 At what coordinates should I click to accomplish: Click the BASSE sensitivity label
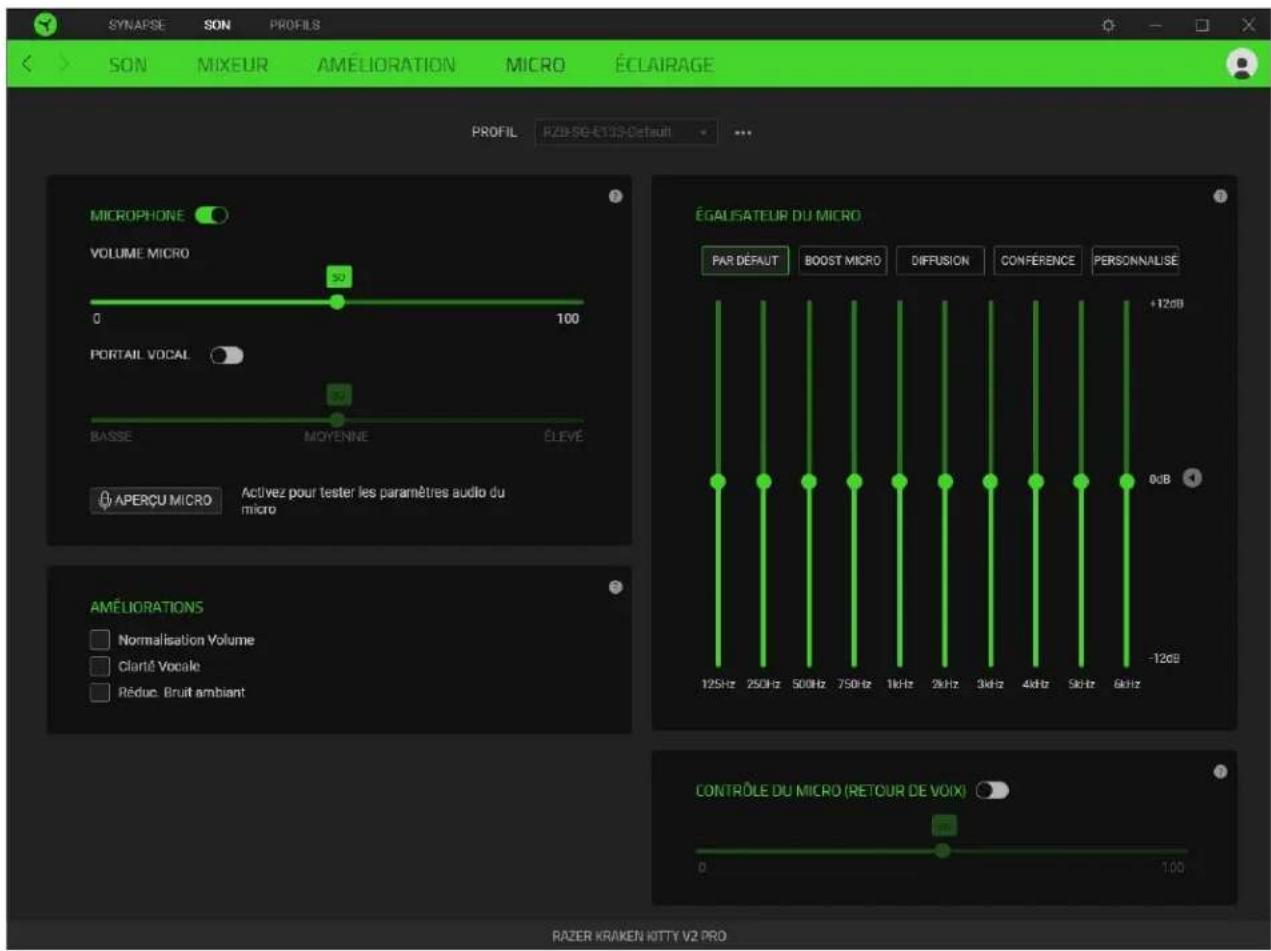point(111,437)
